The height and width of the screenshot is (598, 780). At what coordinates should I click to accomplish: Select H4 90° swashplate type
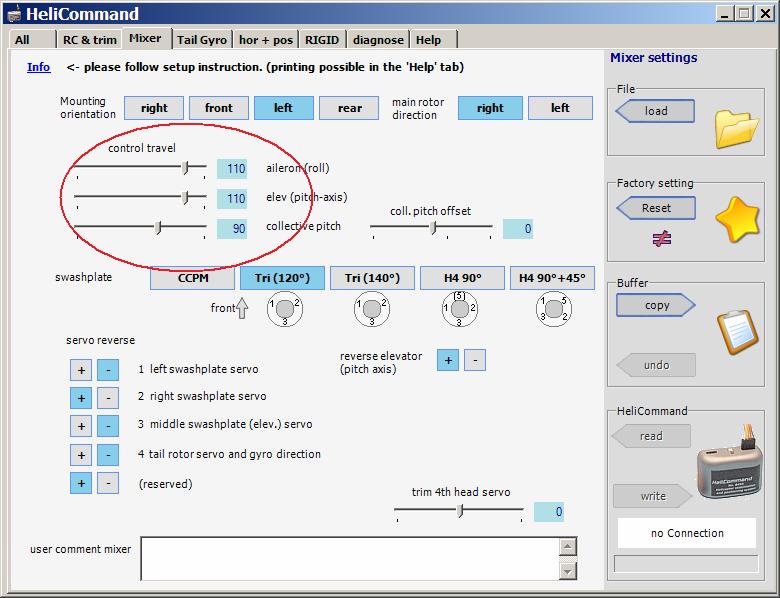[463, 278]
